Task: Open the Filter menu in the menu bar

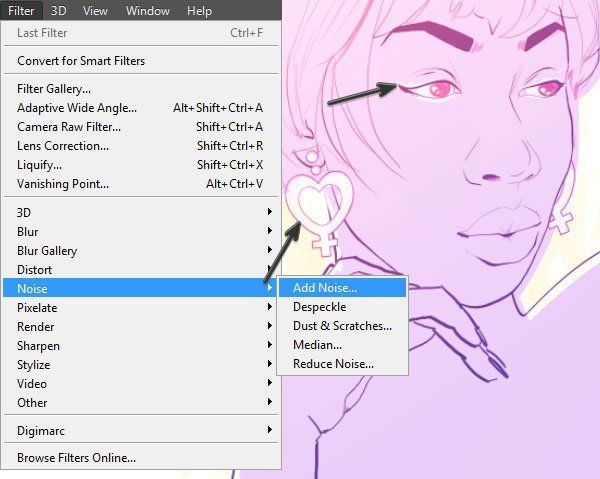Action: (21, 10)
